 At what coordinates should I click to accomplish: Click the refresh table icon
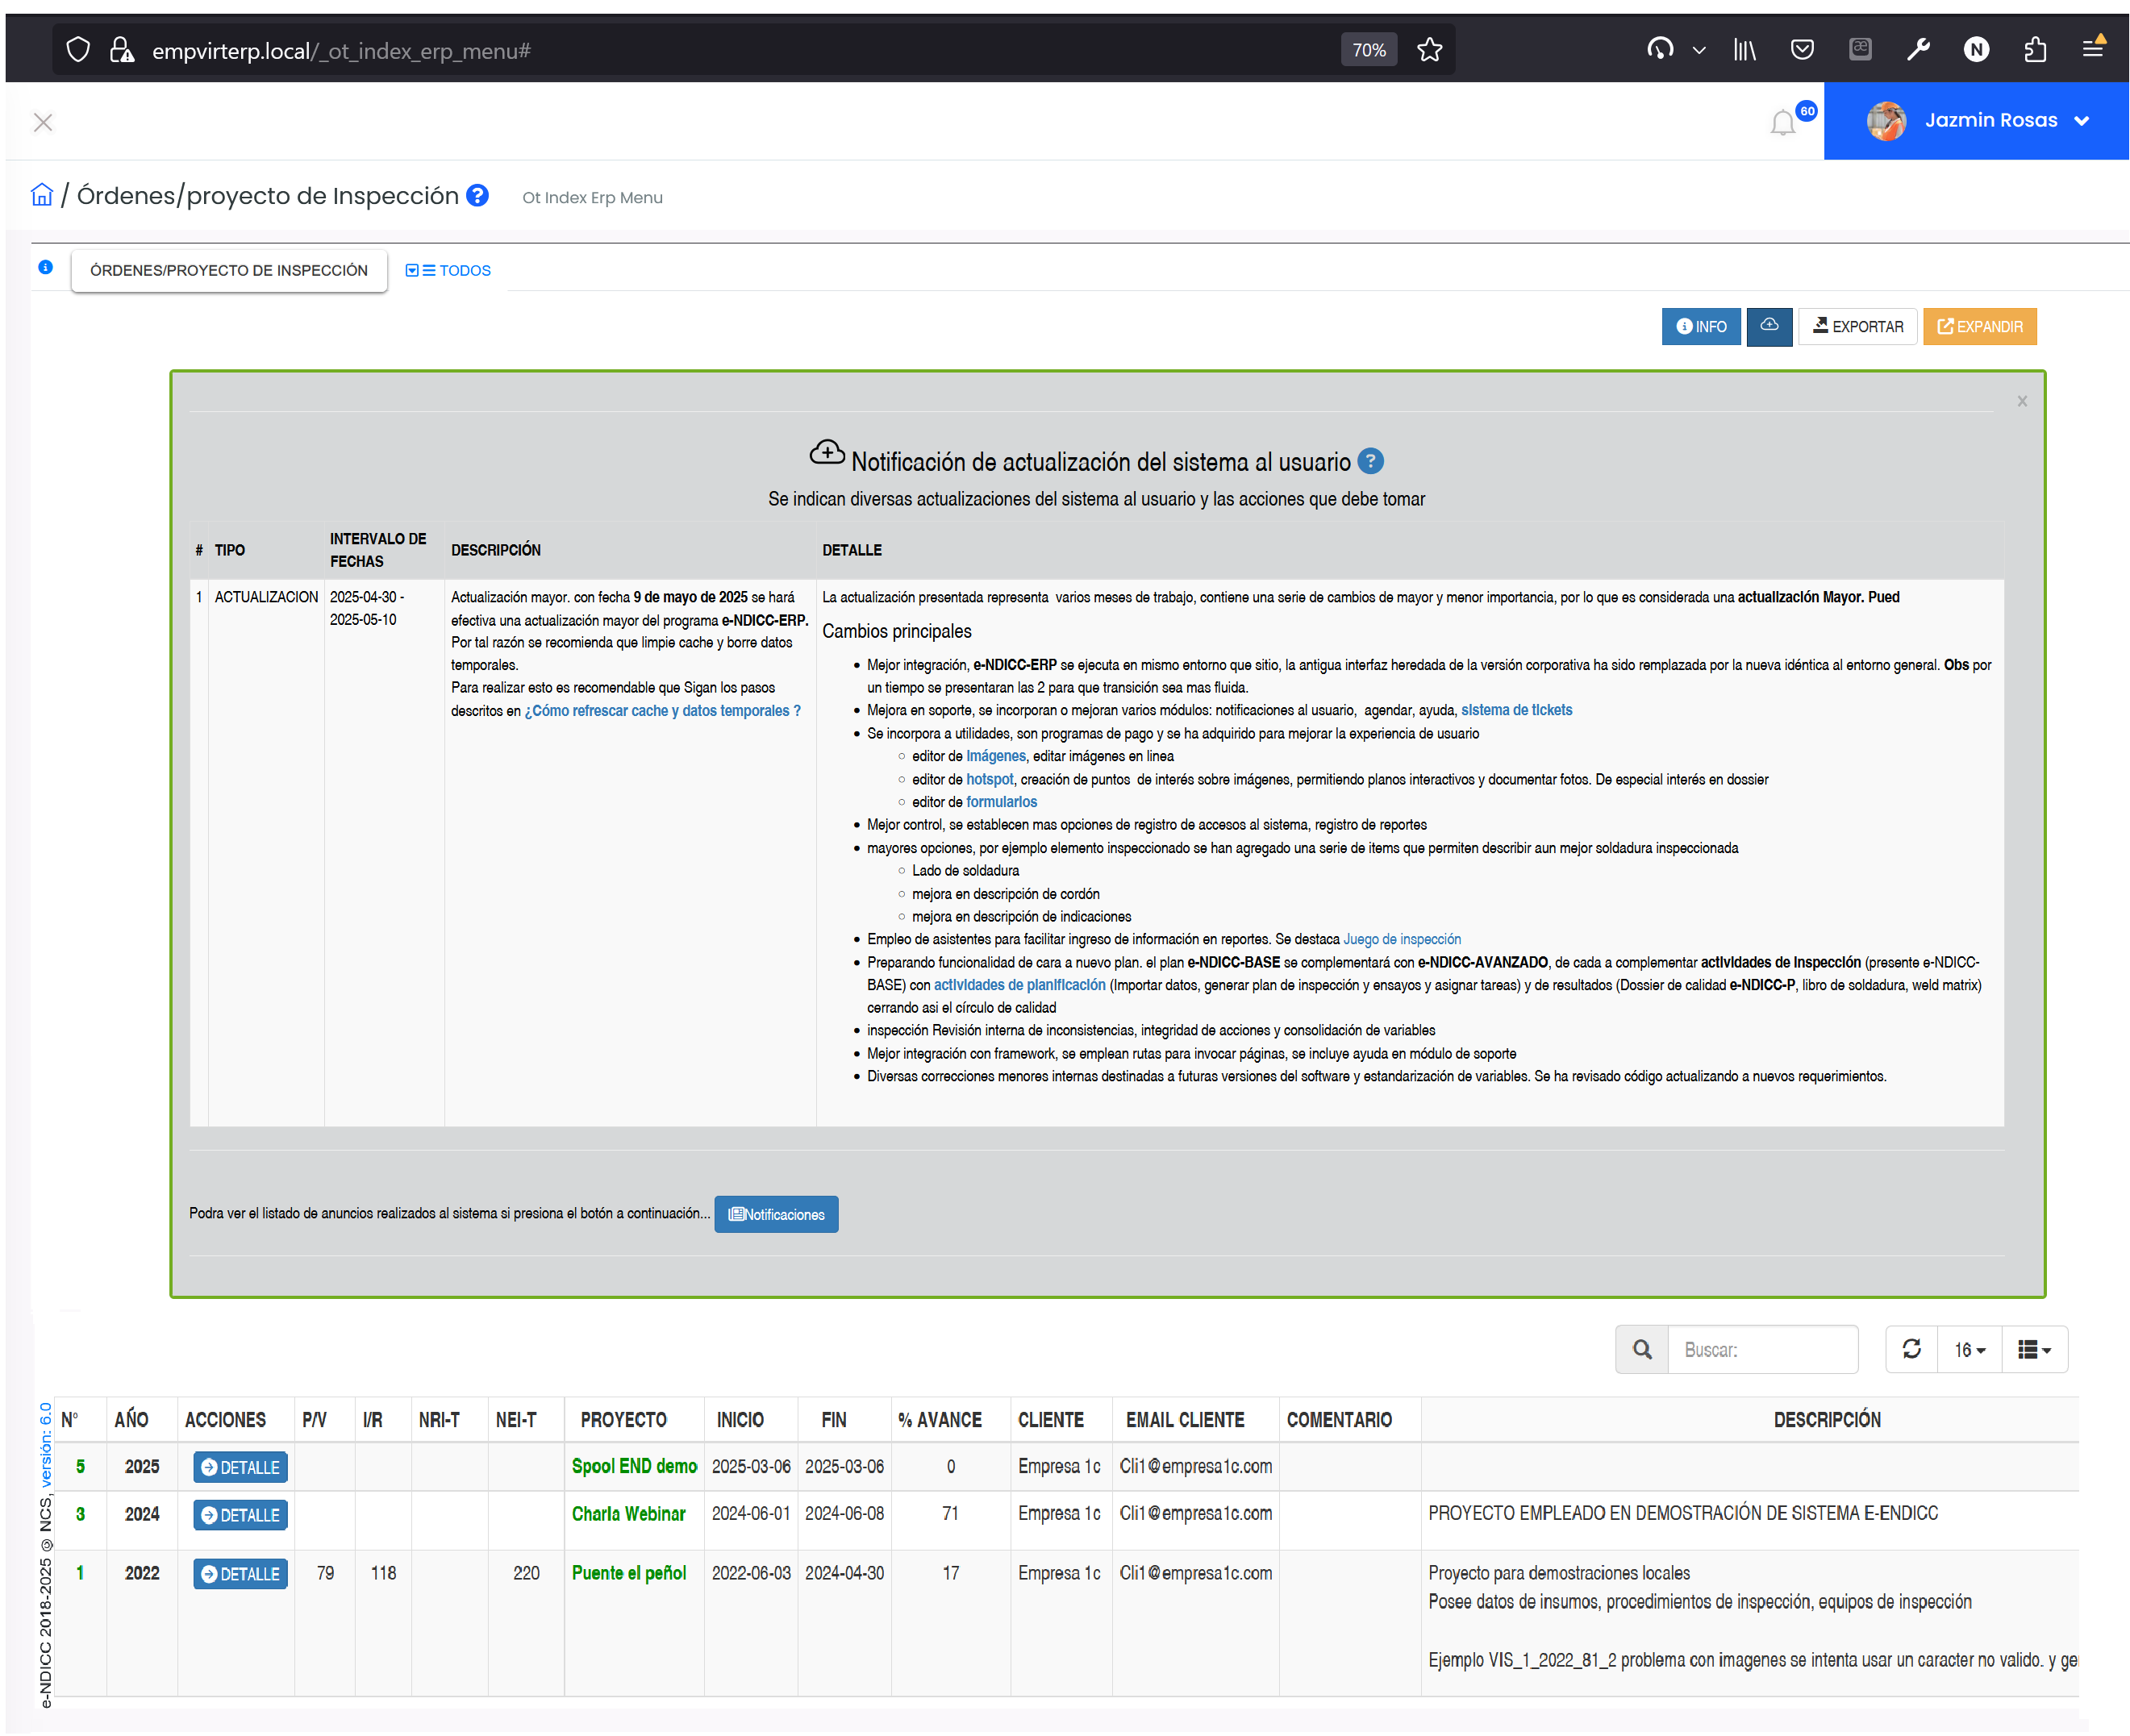coord(1911,1349)
